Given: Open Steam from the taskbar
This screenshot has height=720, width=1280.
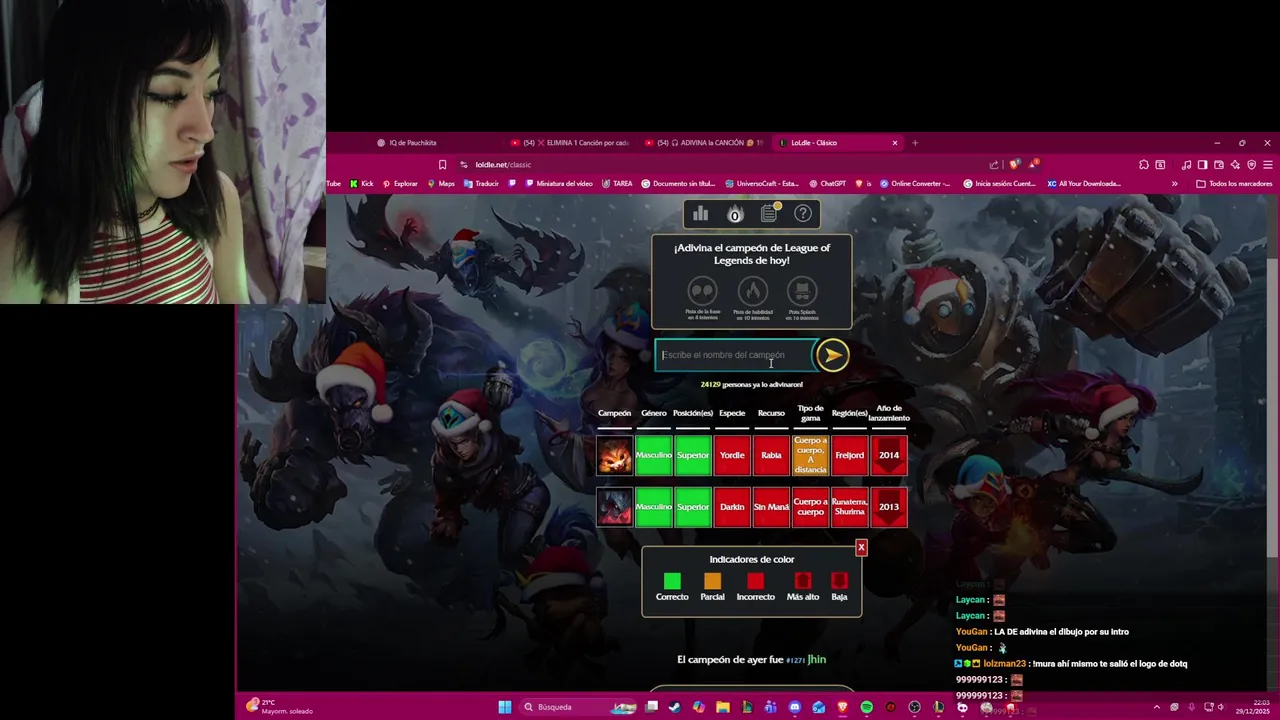Looking at the screenshot, I should click(674, 707).
